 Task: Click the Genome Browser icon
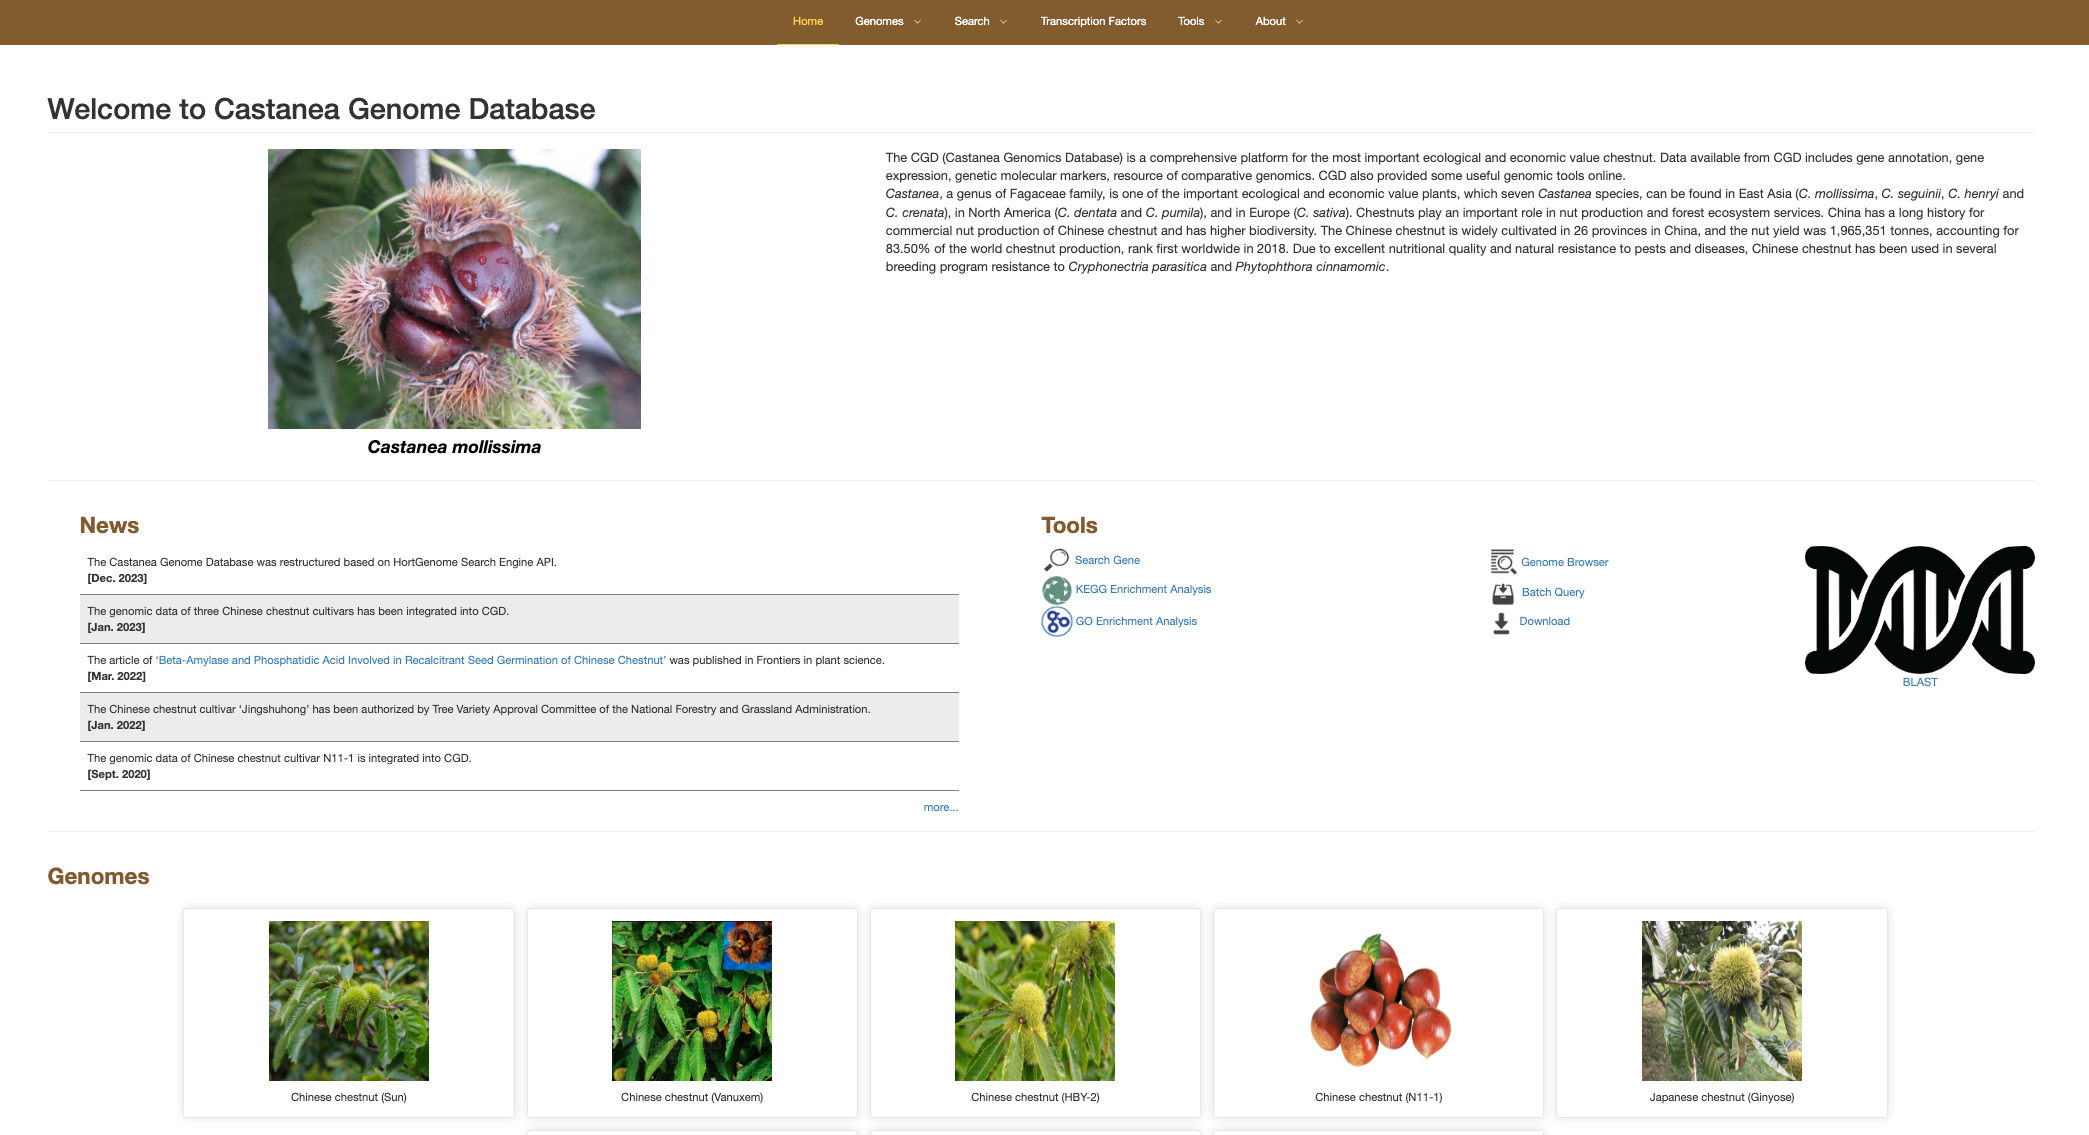1503,562
